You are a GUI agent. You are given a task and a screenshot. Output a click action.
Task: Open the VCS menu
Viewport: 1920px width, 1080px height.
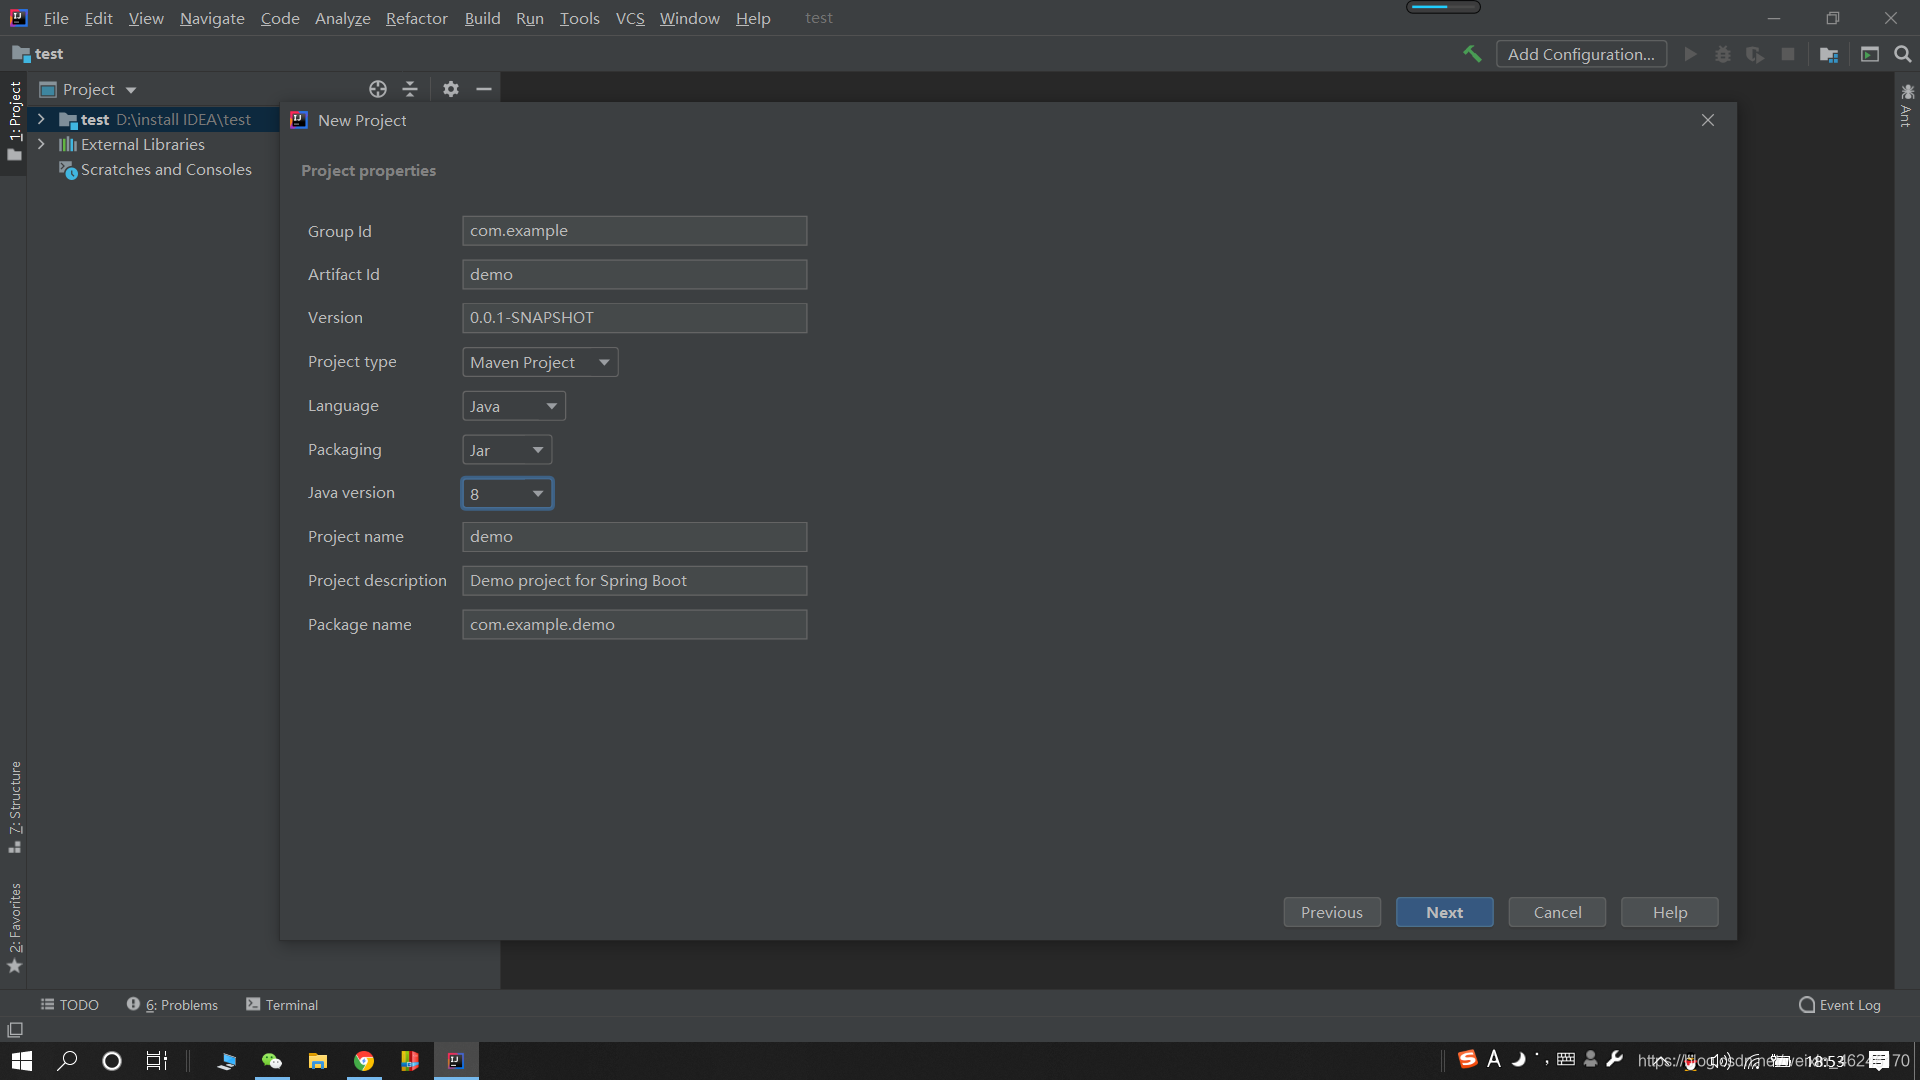(630, 18)
